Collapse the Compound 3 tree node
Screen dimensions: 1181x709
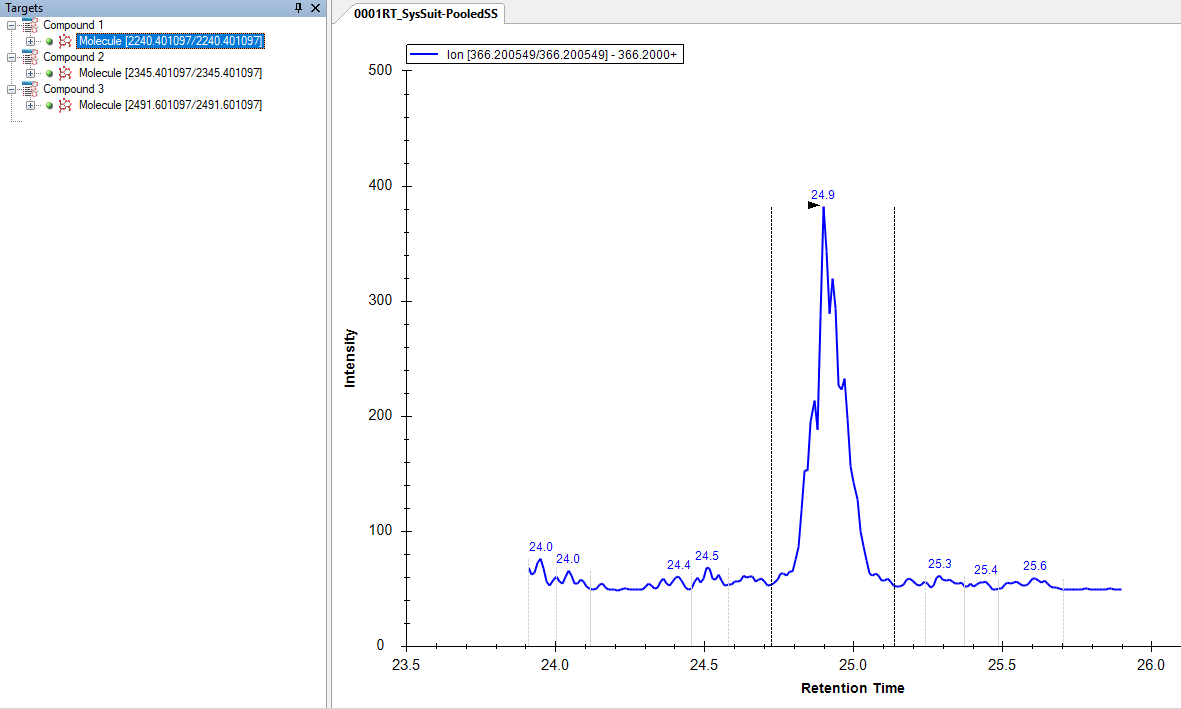11,89
